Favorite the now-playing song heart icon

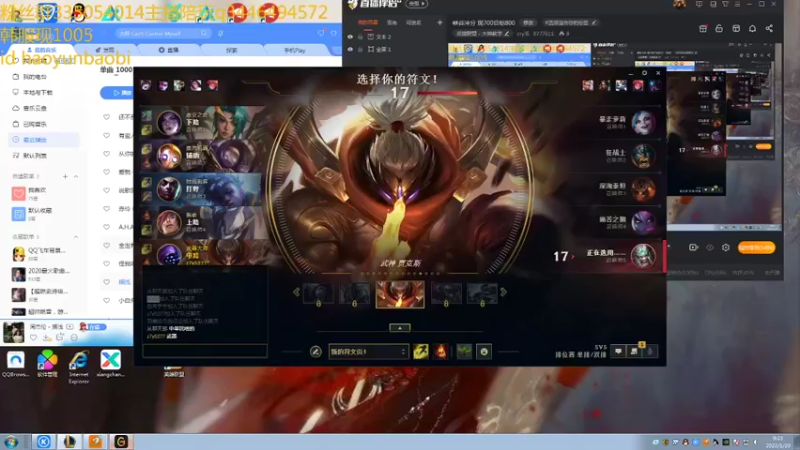coord(33,337)
